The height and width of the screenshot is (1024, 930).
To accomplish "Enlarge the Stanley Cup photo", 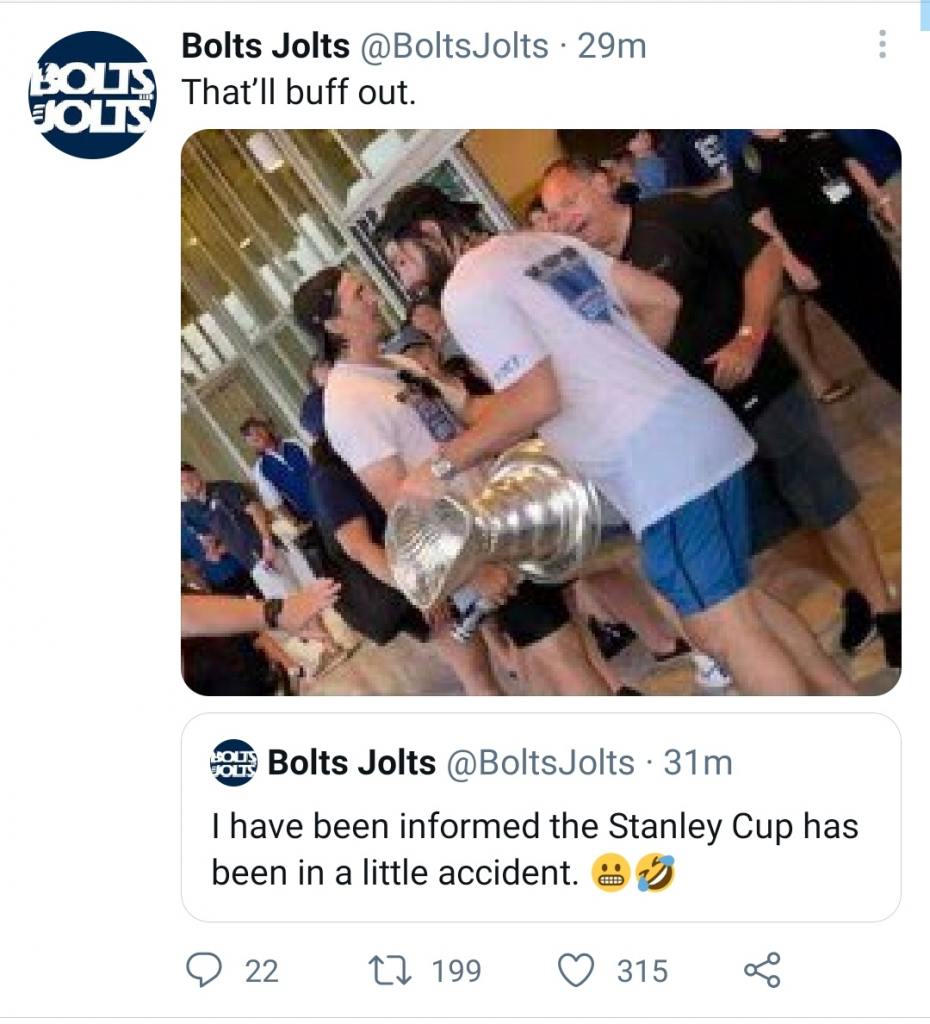I will pyautogui.click(x=540, y=412).
